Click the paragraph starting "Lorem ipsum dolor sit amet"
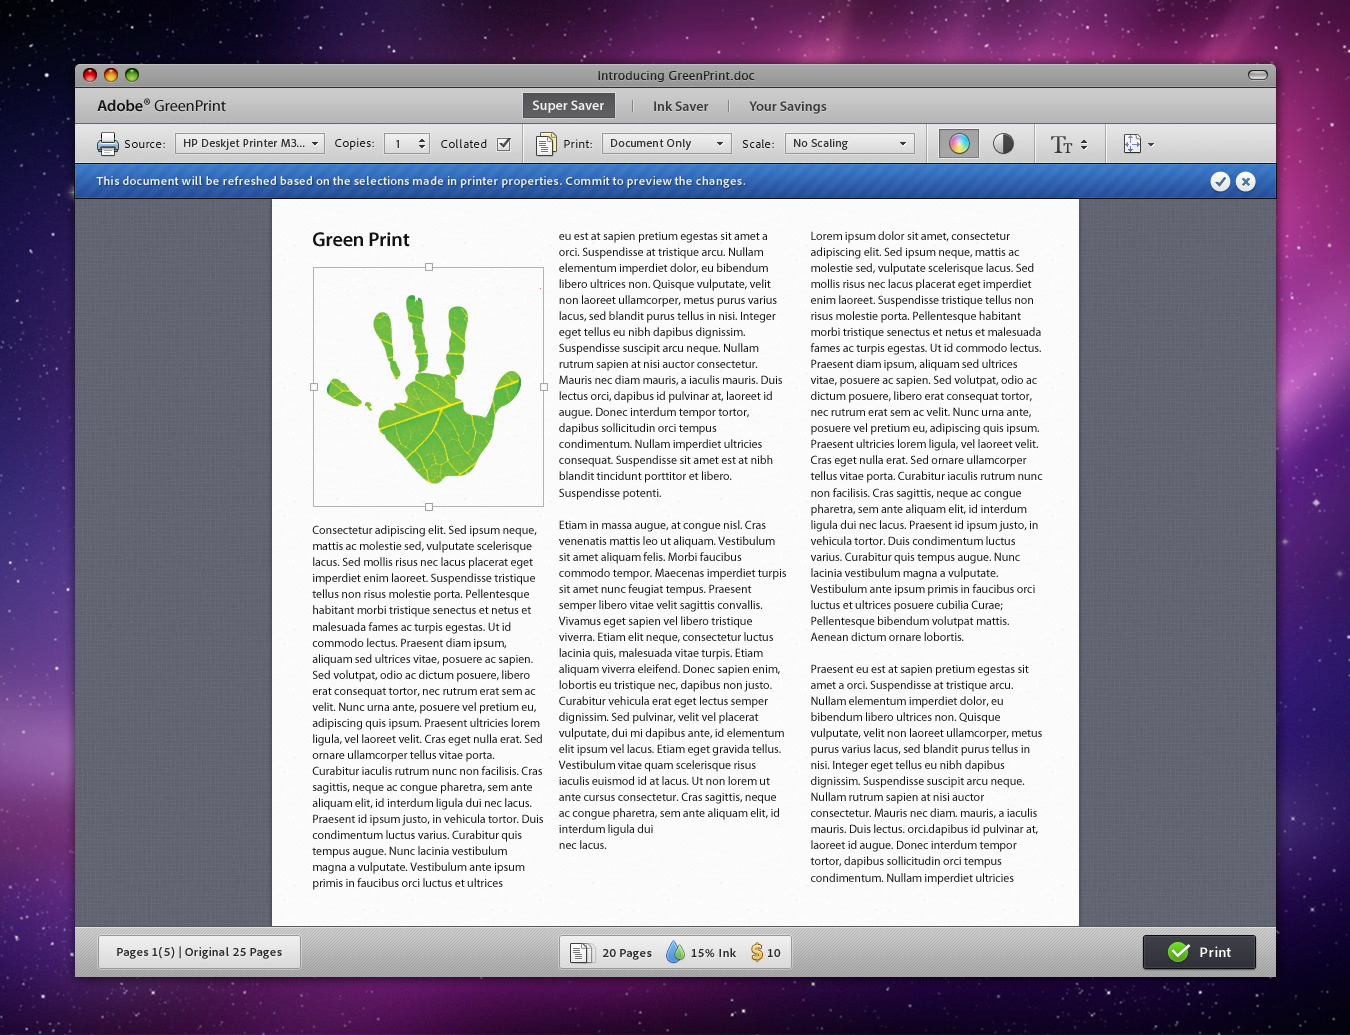This screenshot has width=1350, height=1035. pyautogui.click(x=927, y=437)
